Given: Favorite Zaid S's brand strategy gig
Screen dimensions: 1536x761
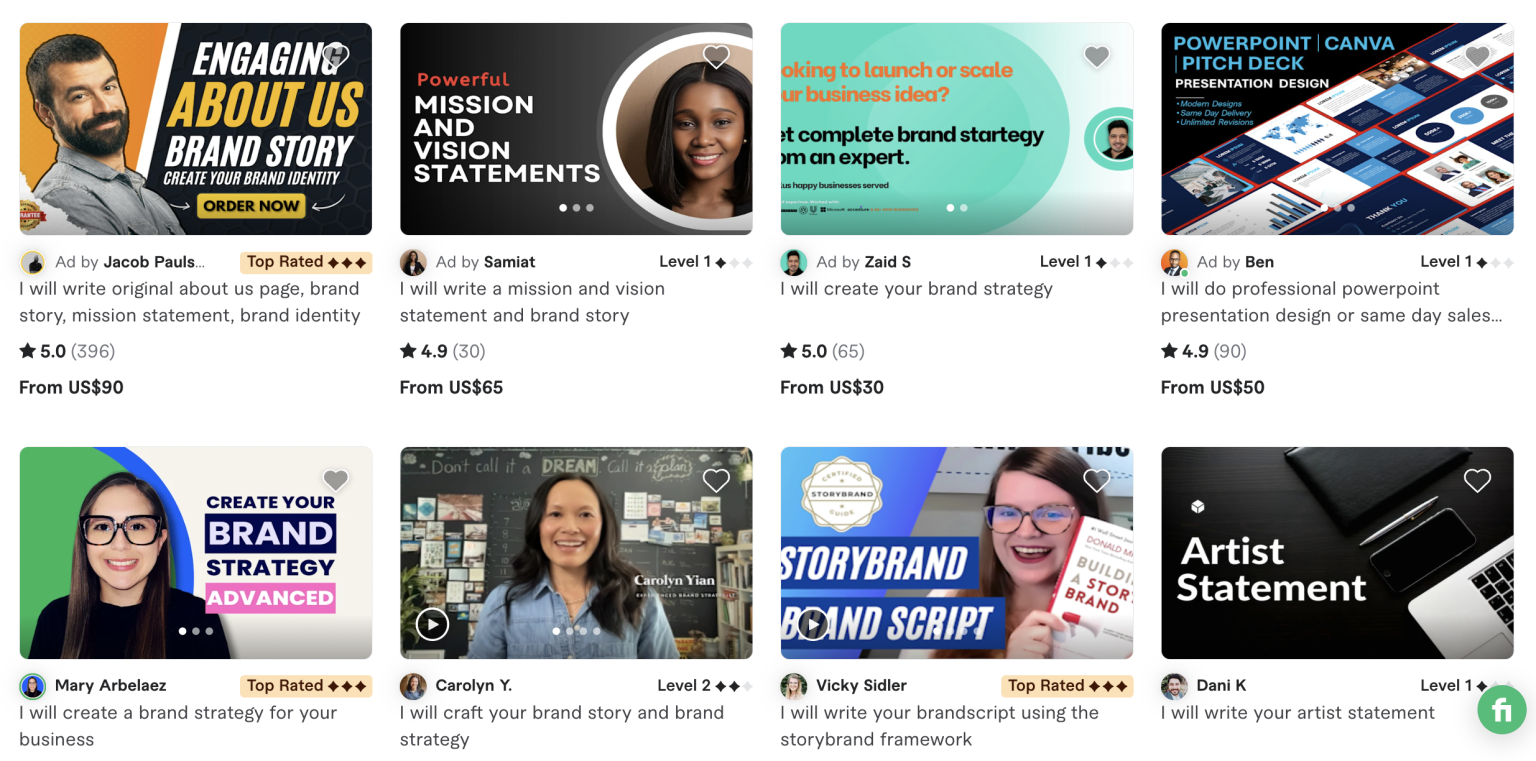Looking at the screenshot, I should (1097, 57).
